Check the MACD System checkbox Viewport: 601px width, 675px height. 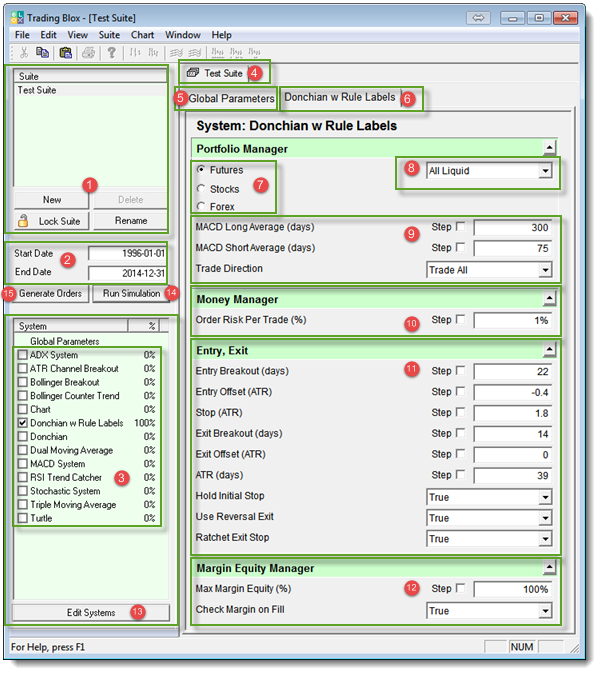[22, 464]
